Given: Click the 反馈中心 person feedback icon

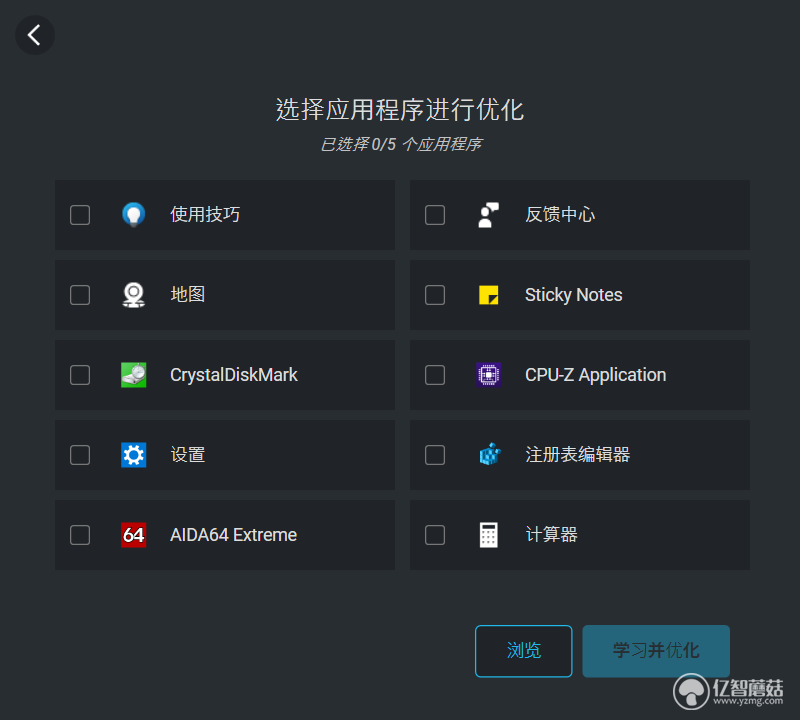Looking at the screenshot, I should [x=489, y=214].
